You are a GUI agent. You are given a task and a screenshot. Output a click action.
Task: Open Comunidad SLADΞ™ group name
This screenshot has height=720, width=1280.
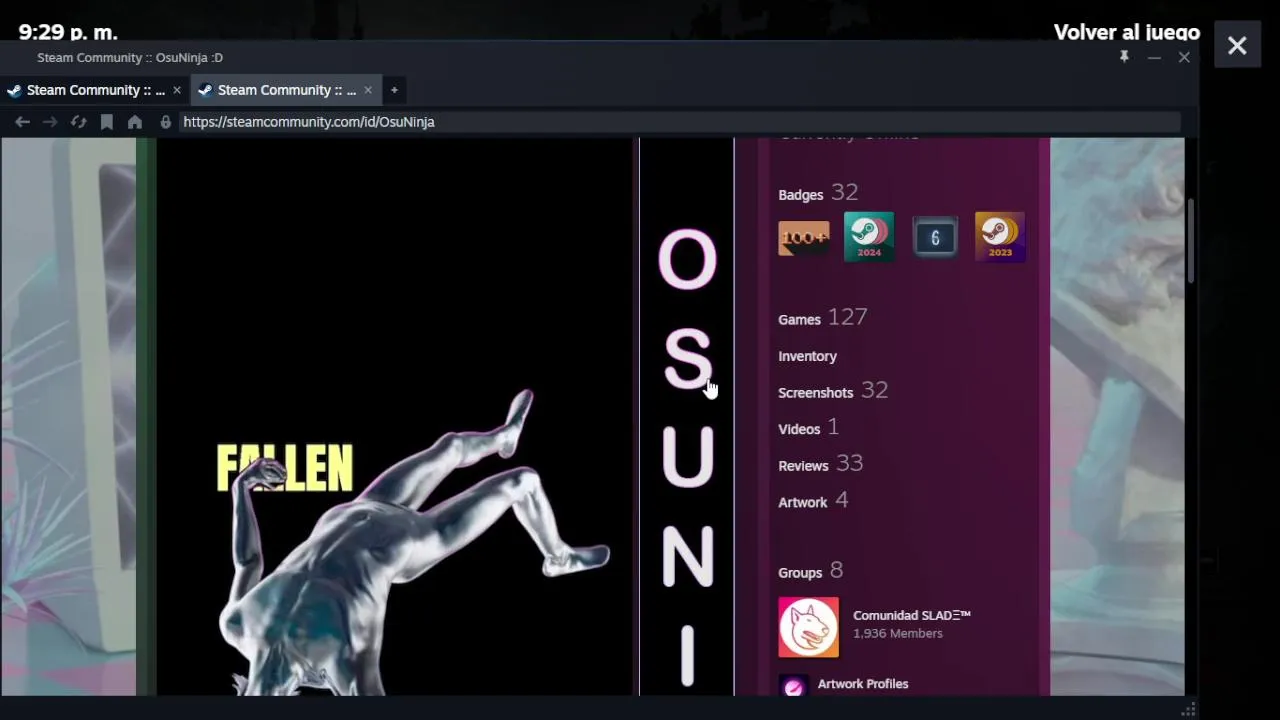[x=912, y=615]
